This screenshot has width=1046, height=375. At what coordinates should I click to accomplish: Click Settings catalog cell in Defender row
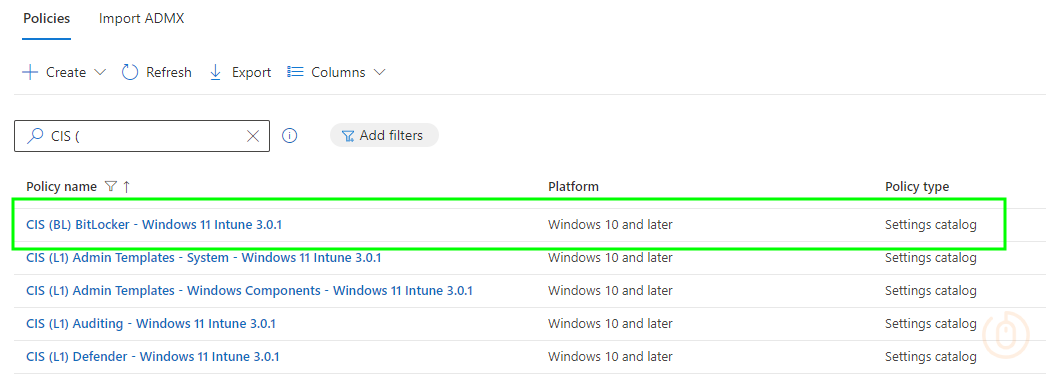(x=931, y=357)
